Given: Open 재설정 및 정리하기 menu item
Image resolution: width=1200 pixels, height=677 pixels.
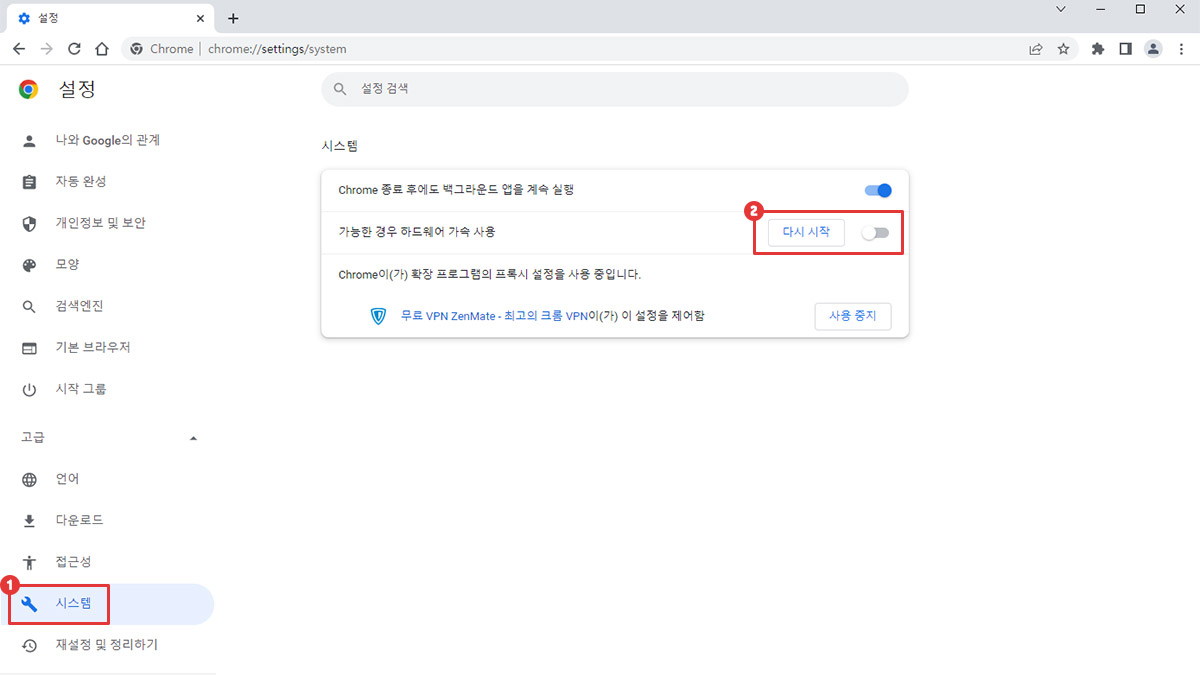Looking at the screenshot, I should pyautogui.click(x=106, y=645).
